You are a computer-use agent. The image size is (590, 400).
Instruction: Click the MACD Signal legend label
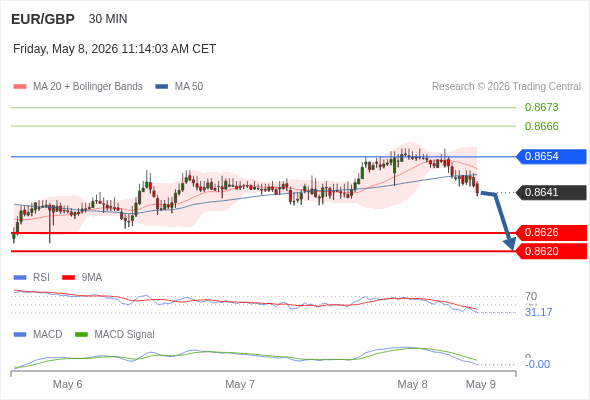point(125,335)
